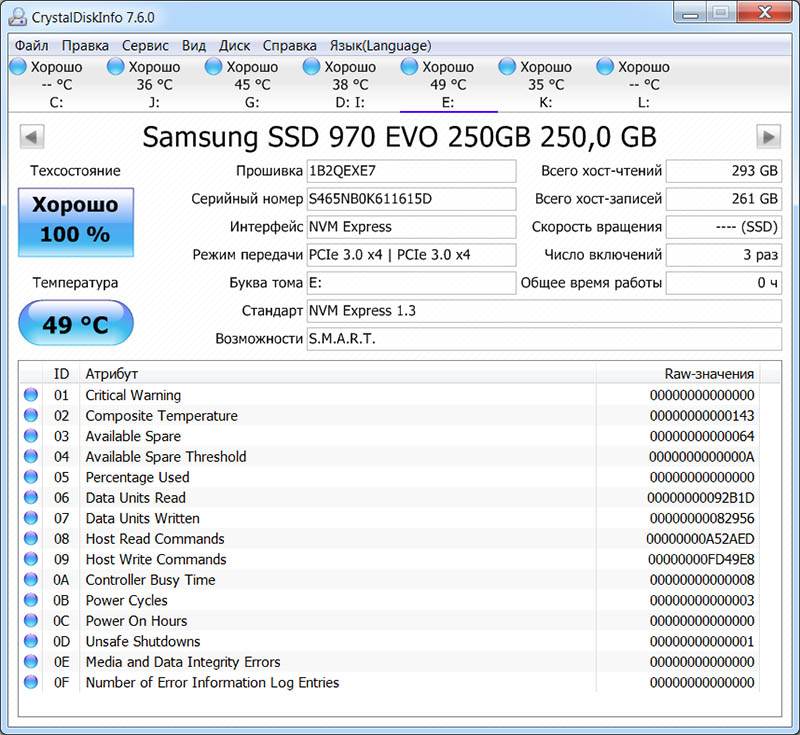Click status orb of Controller Busy Time row
800x735 pixels.
point(31,579)
